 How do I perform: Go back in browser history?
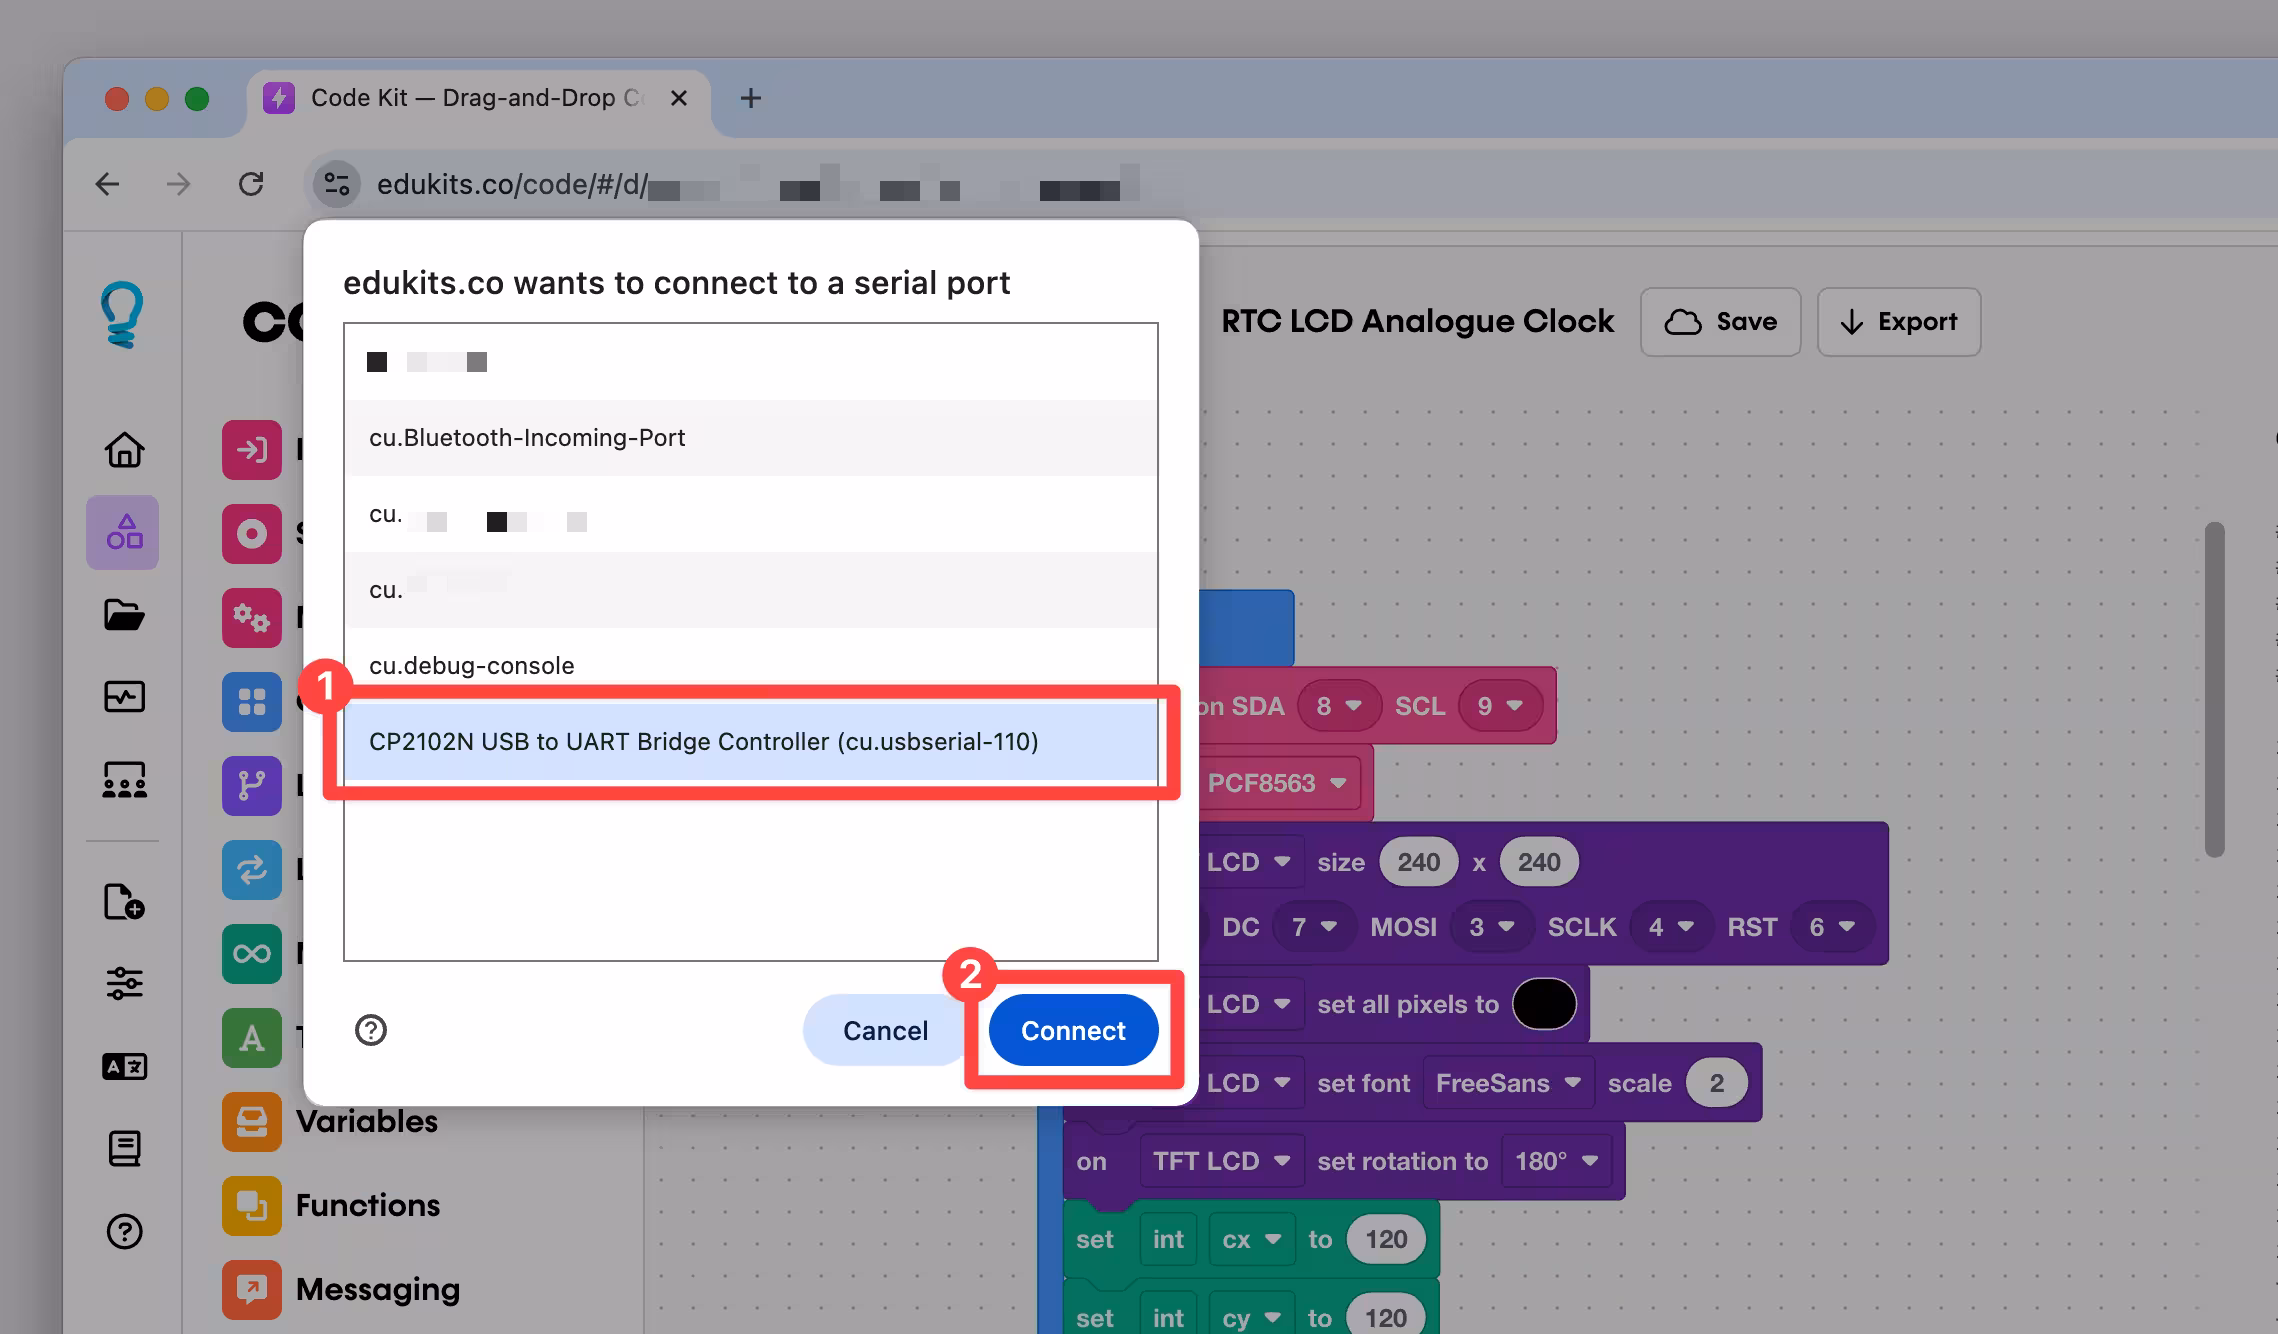107,184
